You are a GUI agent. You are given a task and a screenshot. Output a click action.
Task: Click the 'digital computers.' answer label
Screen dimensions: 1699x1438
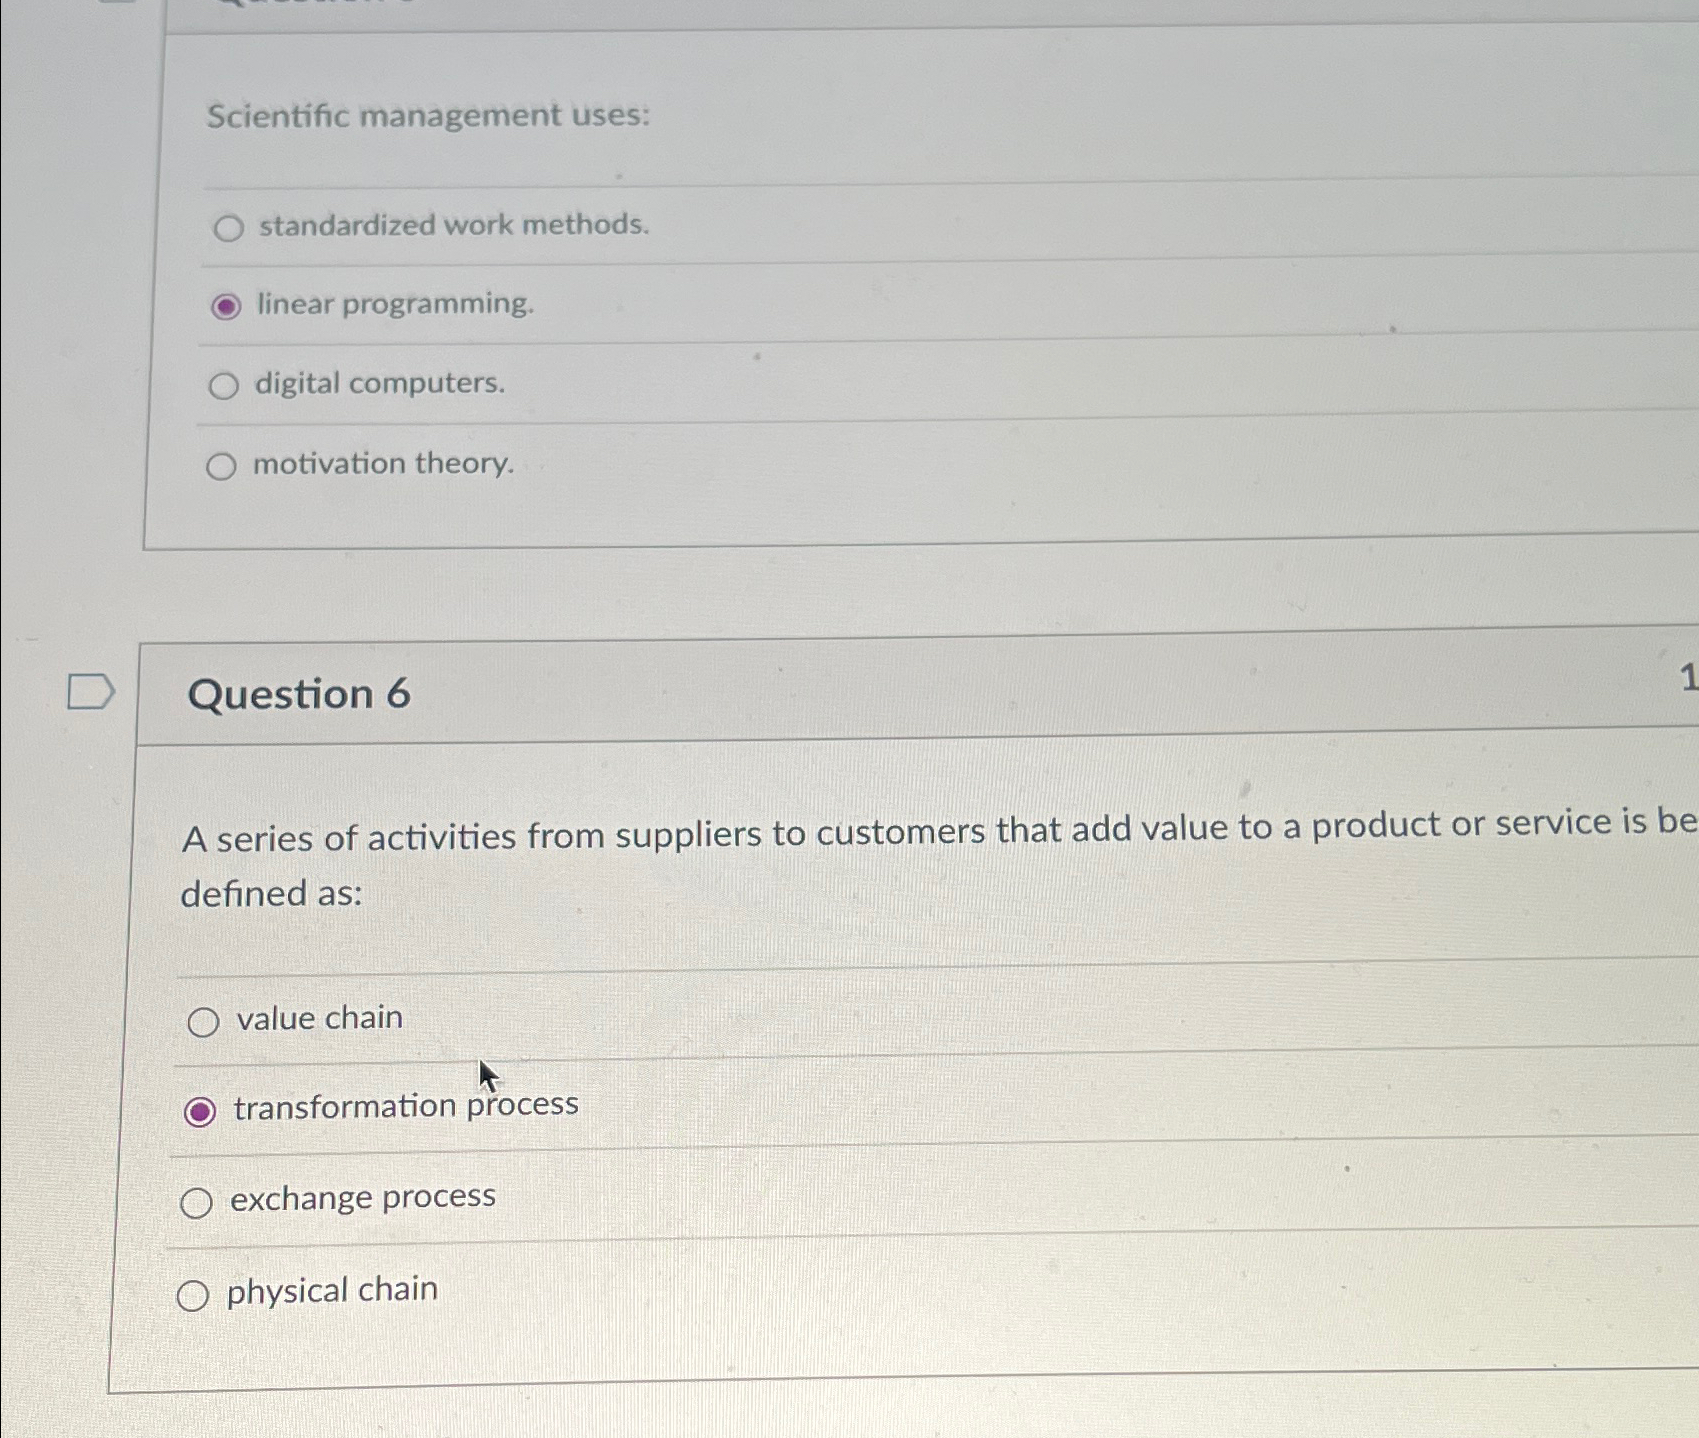coord(379,383)
